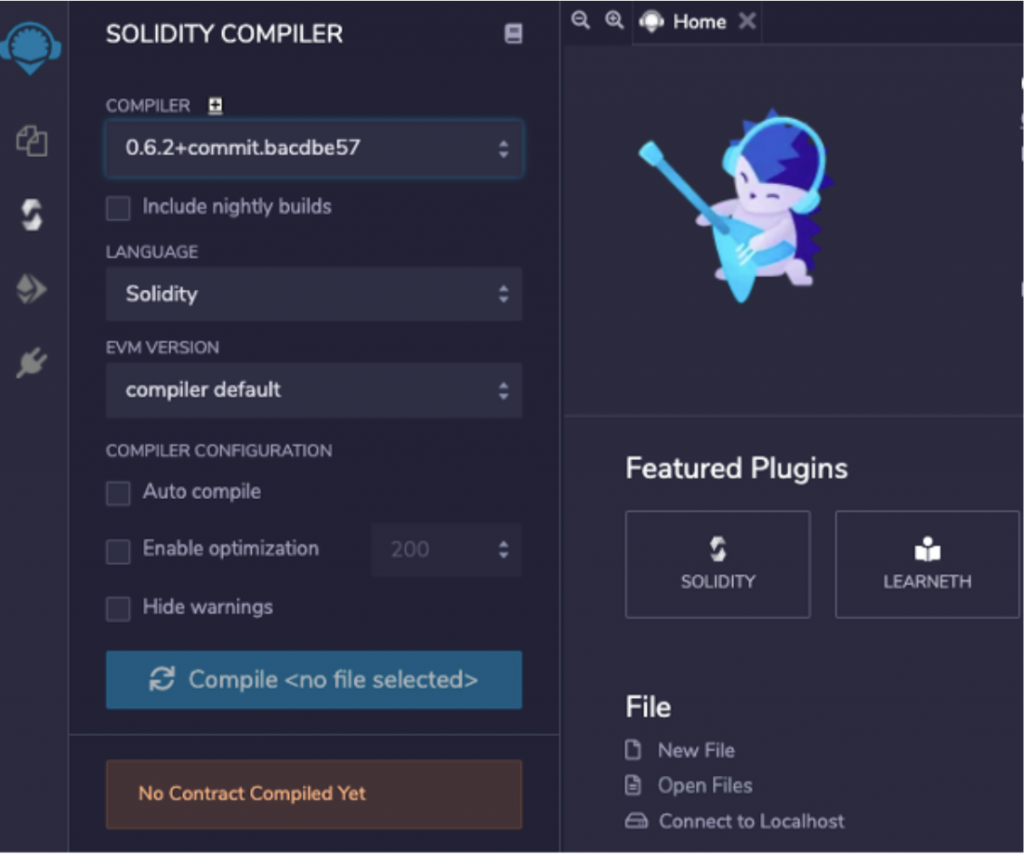
Task: Switch to the Home tab
Action: tap(698, 22)
